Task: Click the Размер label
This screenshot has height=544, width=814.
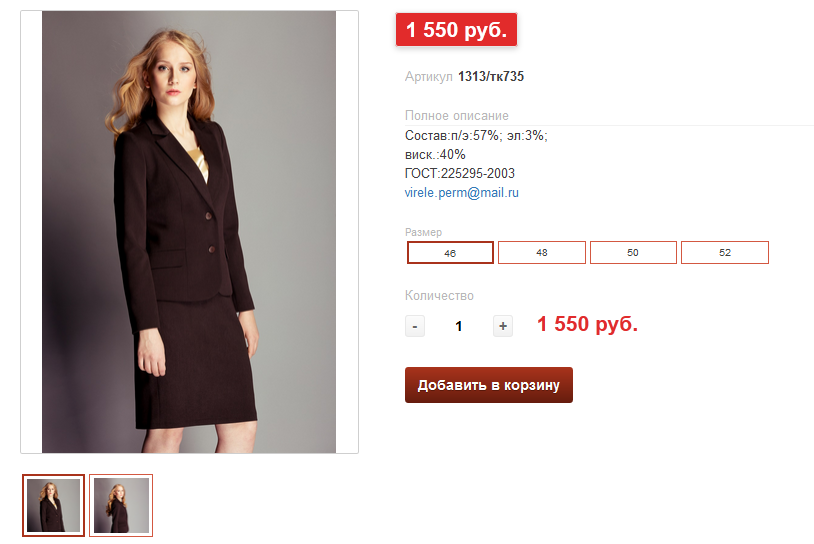Action: [x=423, y=232]
